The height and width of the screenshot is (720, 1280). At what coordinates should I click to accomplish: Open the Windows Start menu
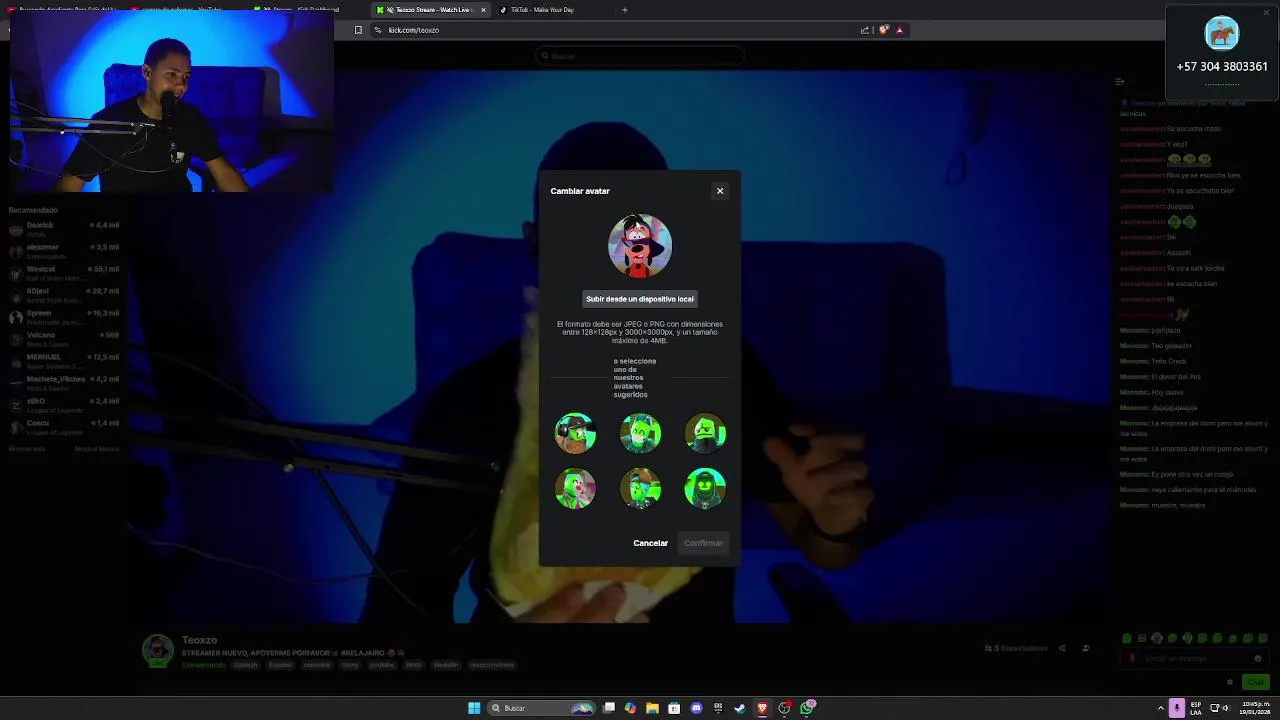474,708
